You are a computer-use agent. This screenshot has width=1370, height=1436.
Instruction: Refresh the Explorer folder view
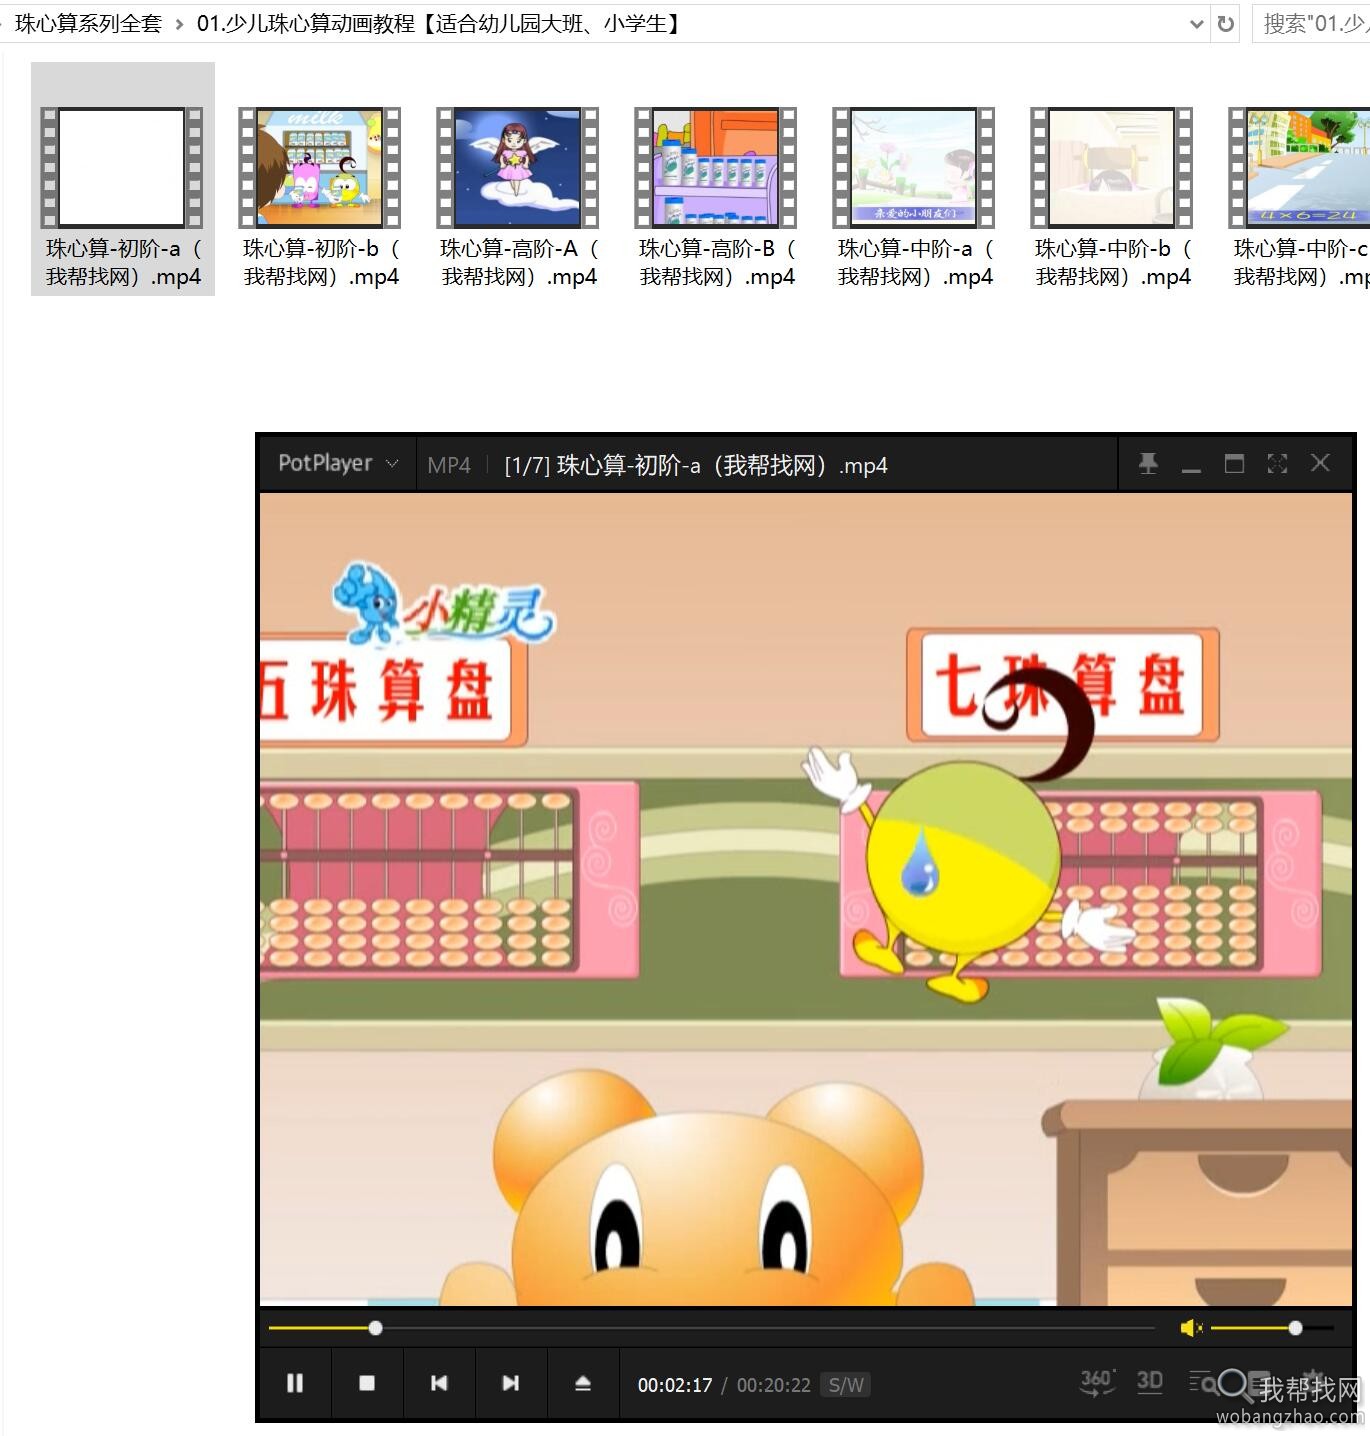point(1226,24)
